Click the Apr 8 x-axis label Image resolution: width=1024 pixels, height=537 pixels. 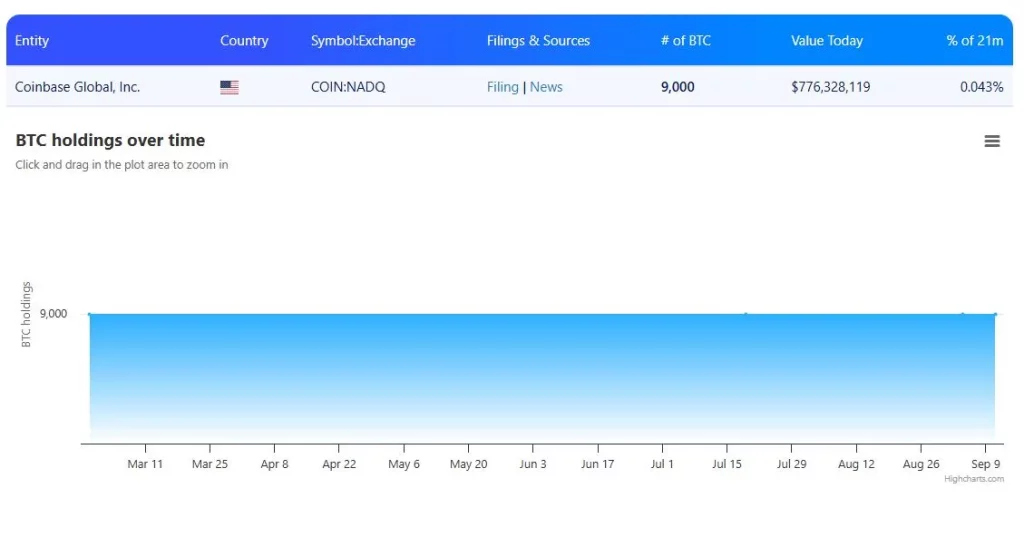274,464
